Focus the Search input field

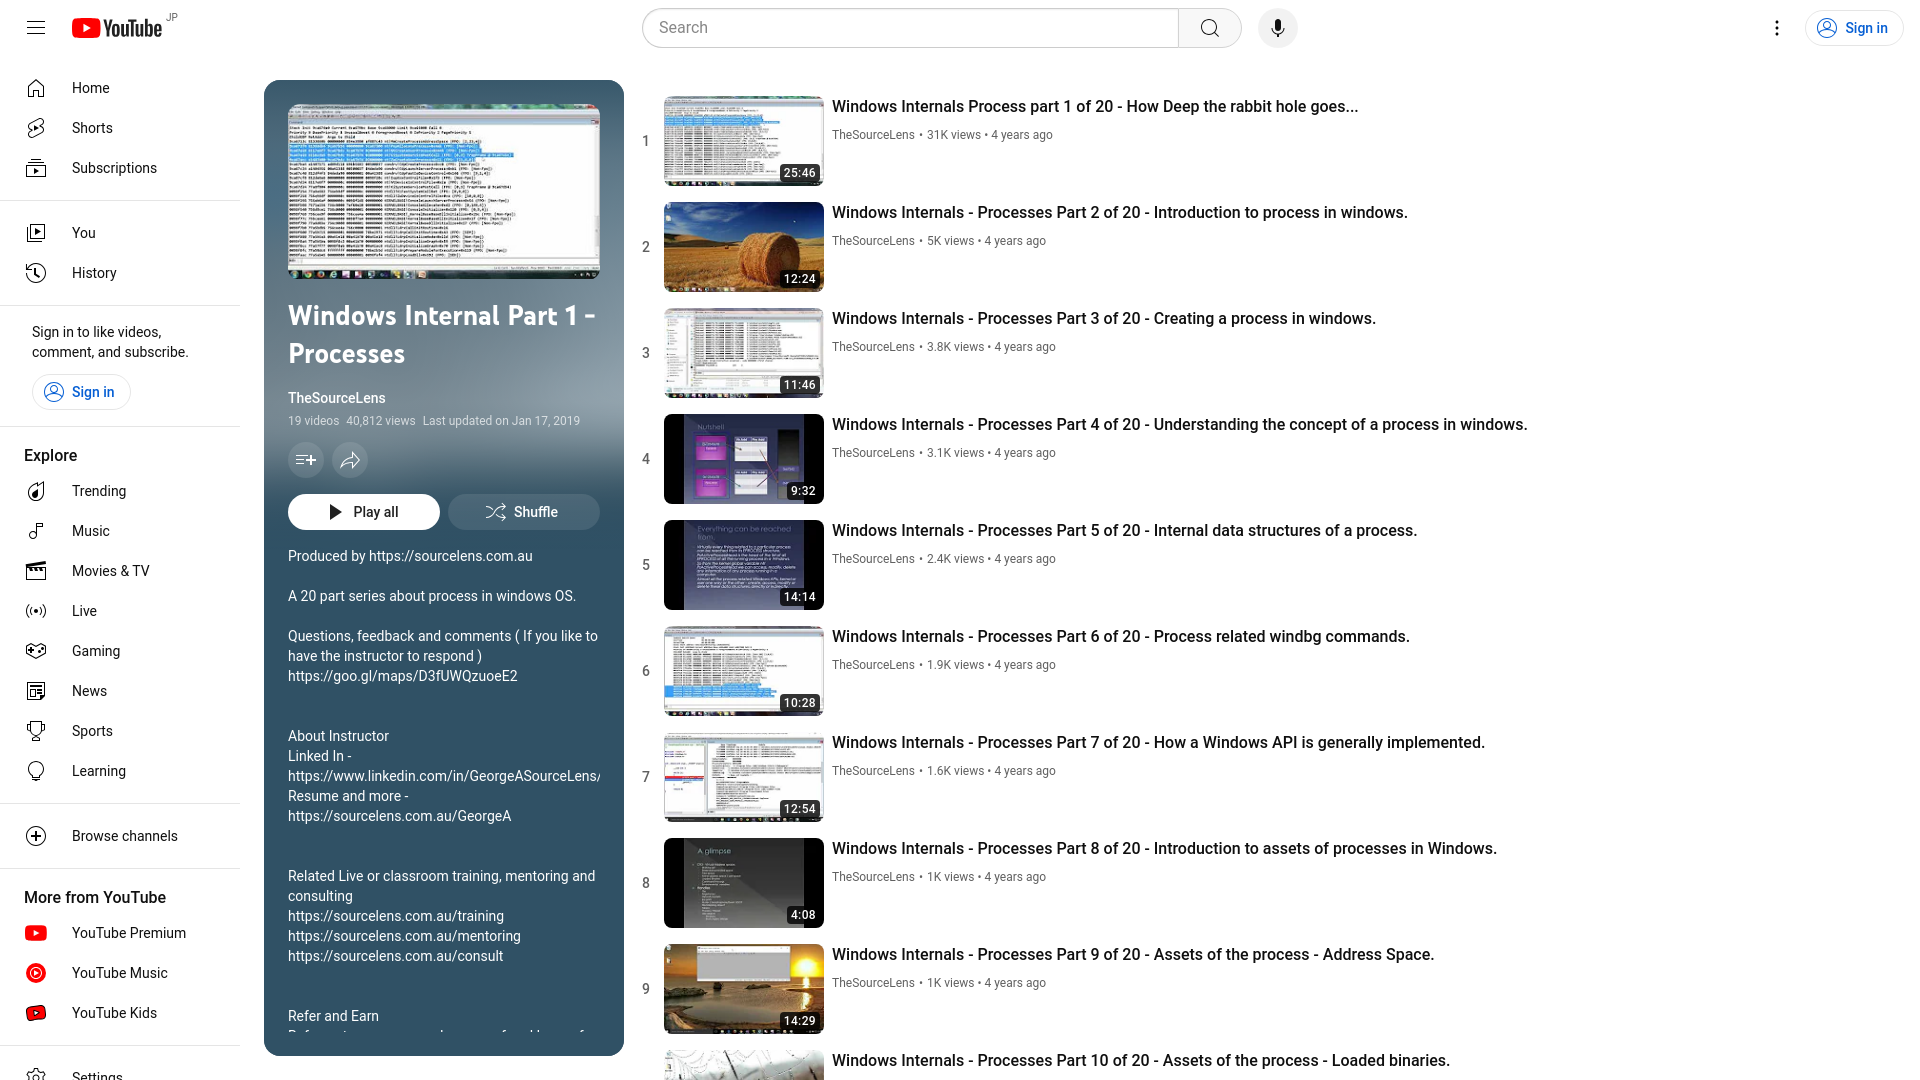[910, 28]
